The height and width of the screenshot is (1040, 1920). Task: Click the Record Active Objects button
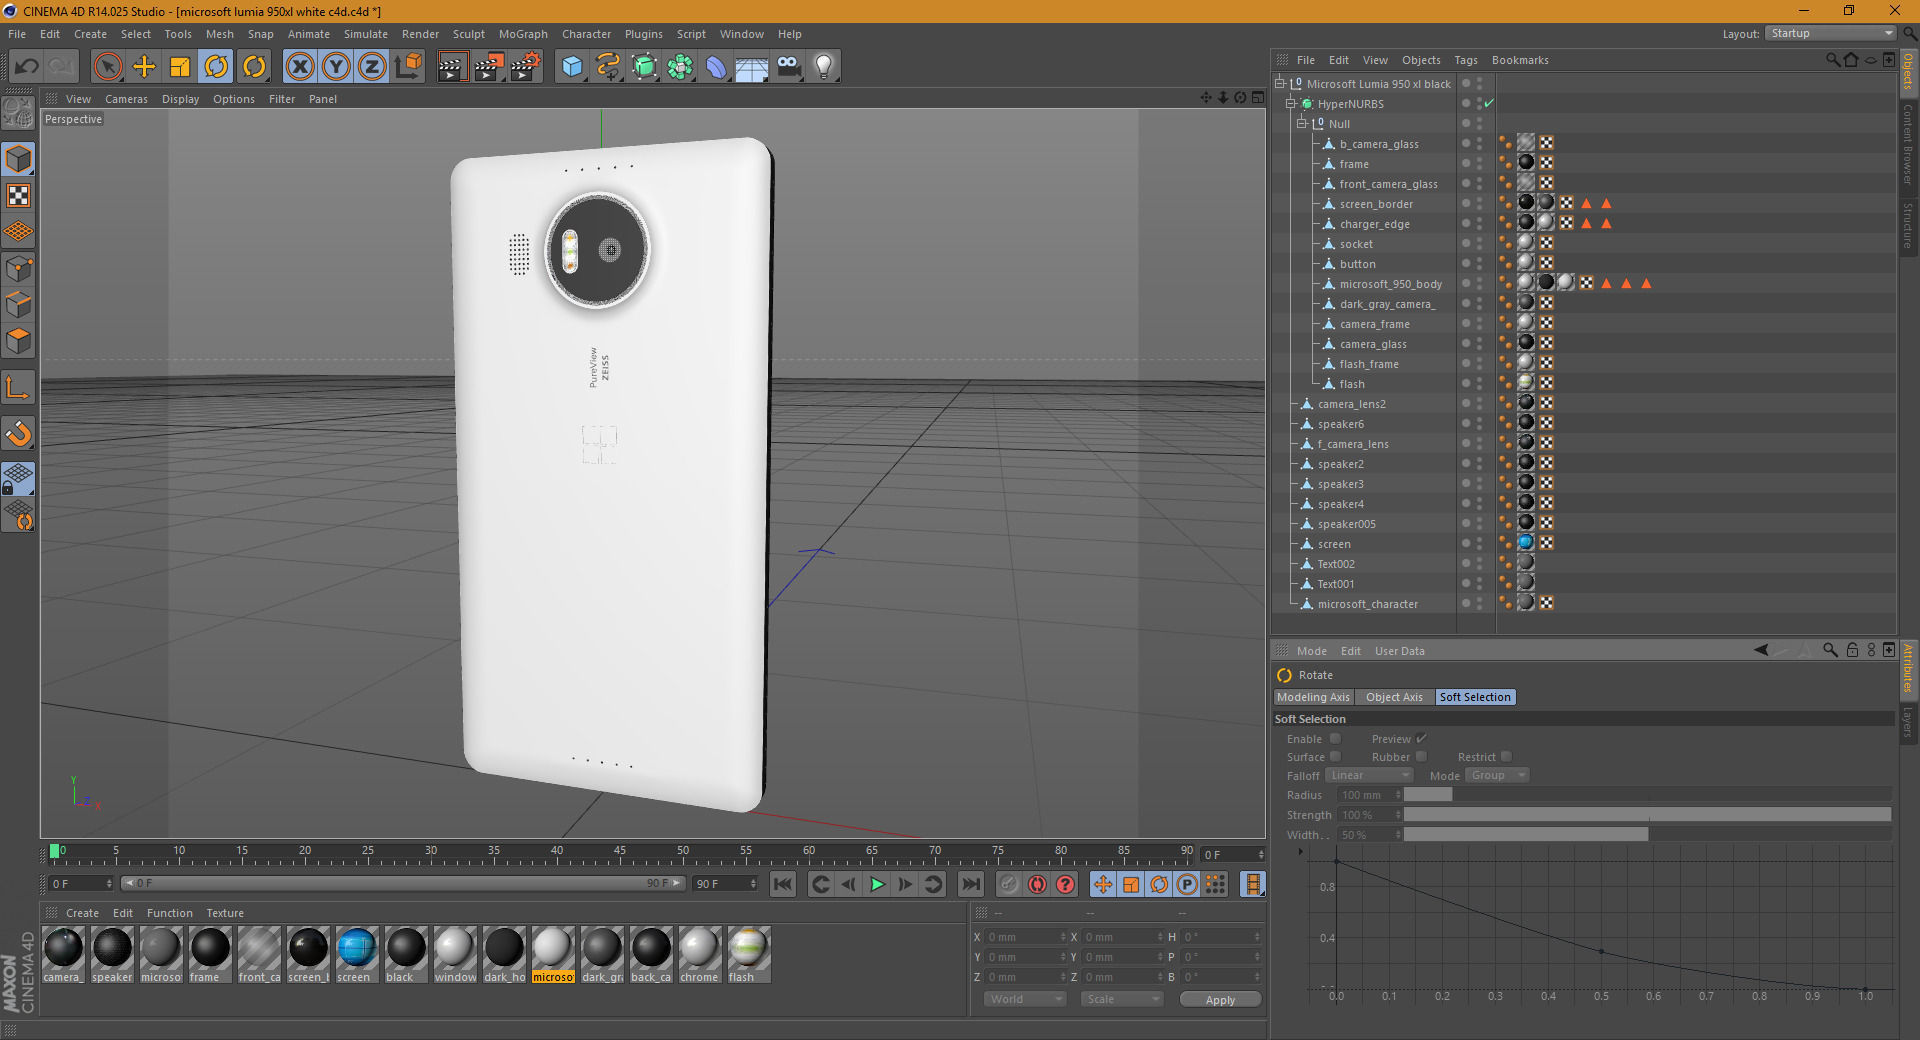tap(1009, 884)
